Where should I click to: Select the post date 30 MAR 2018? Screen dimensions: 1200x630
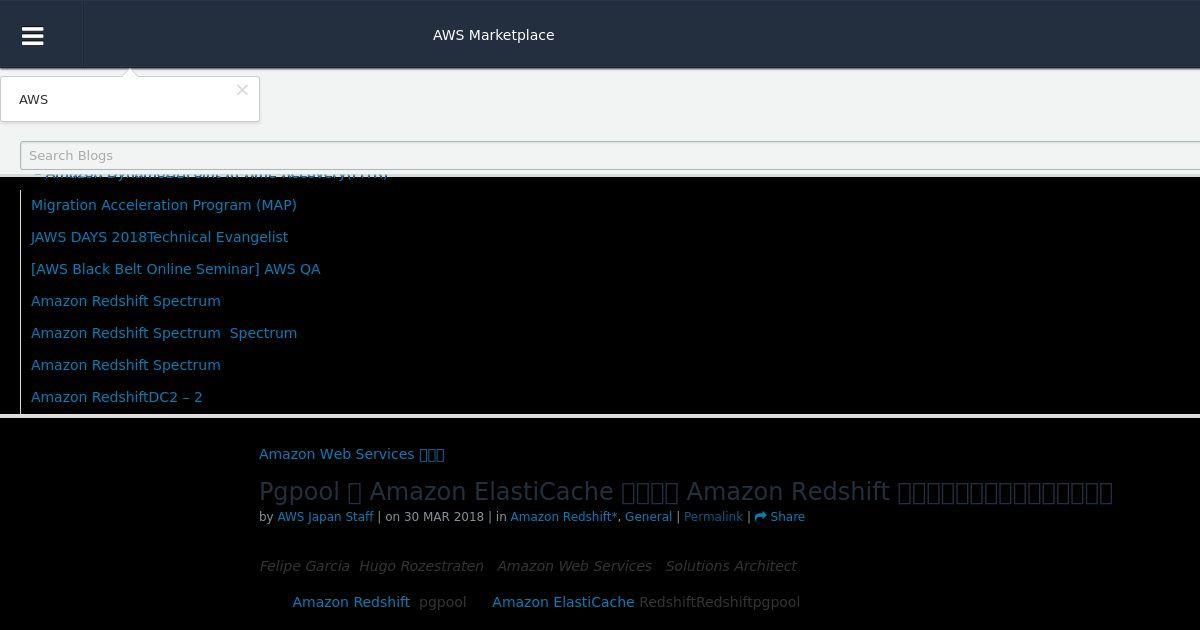pos(444,517)
